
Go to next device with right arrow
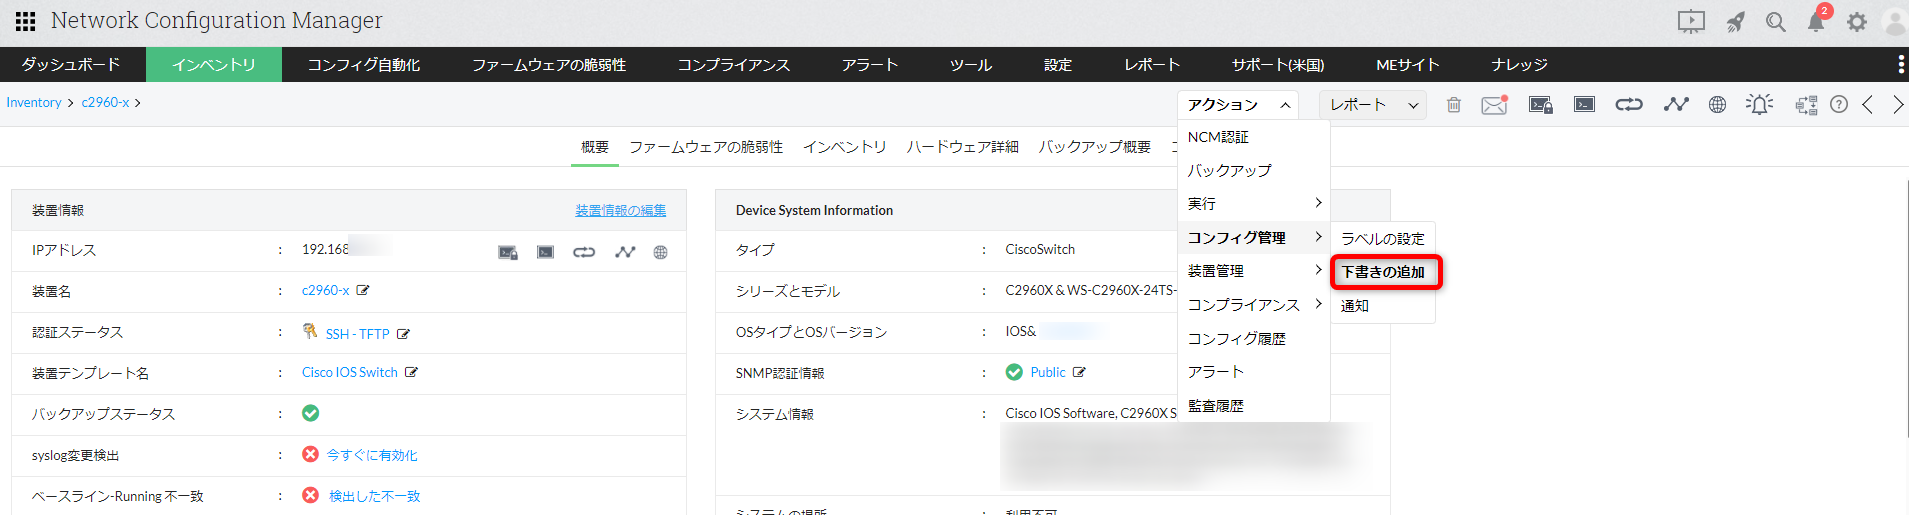[1897, 105]
